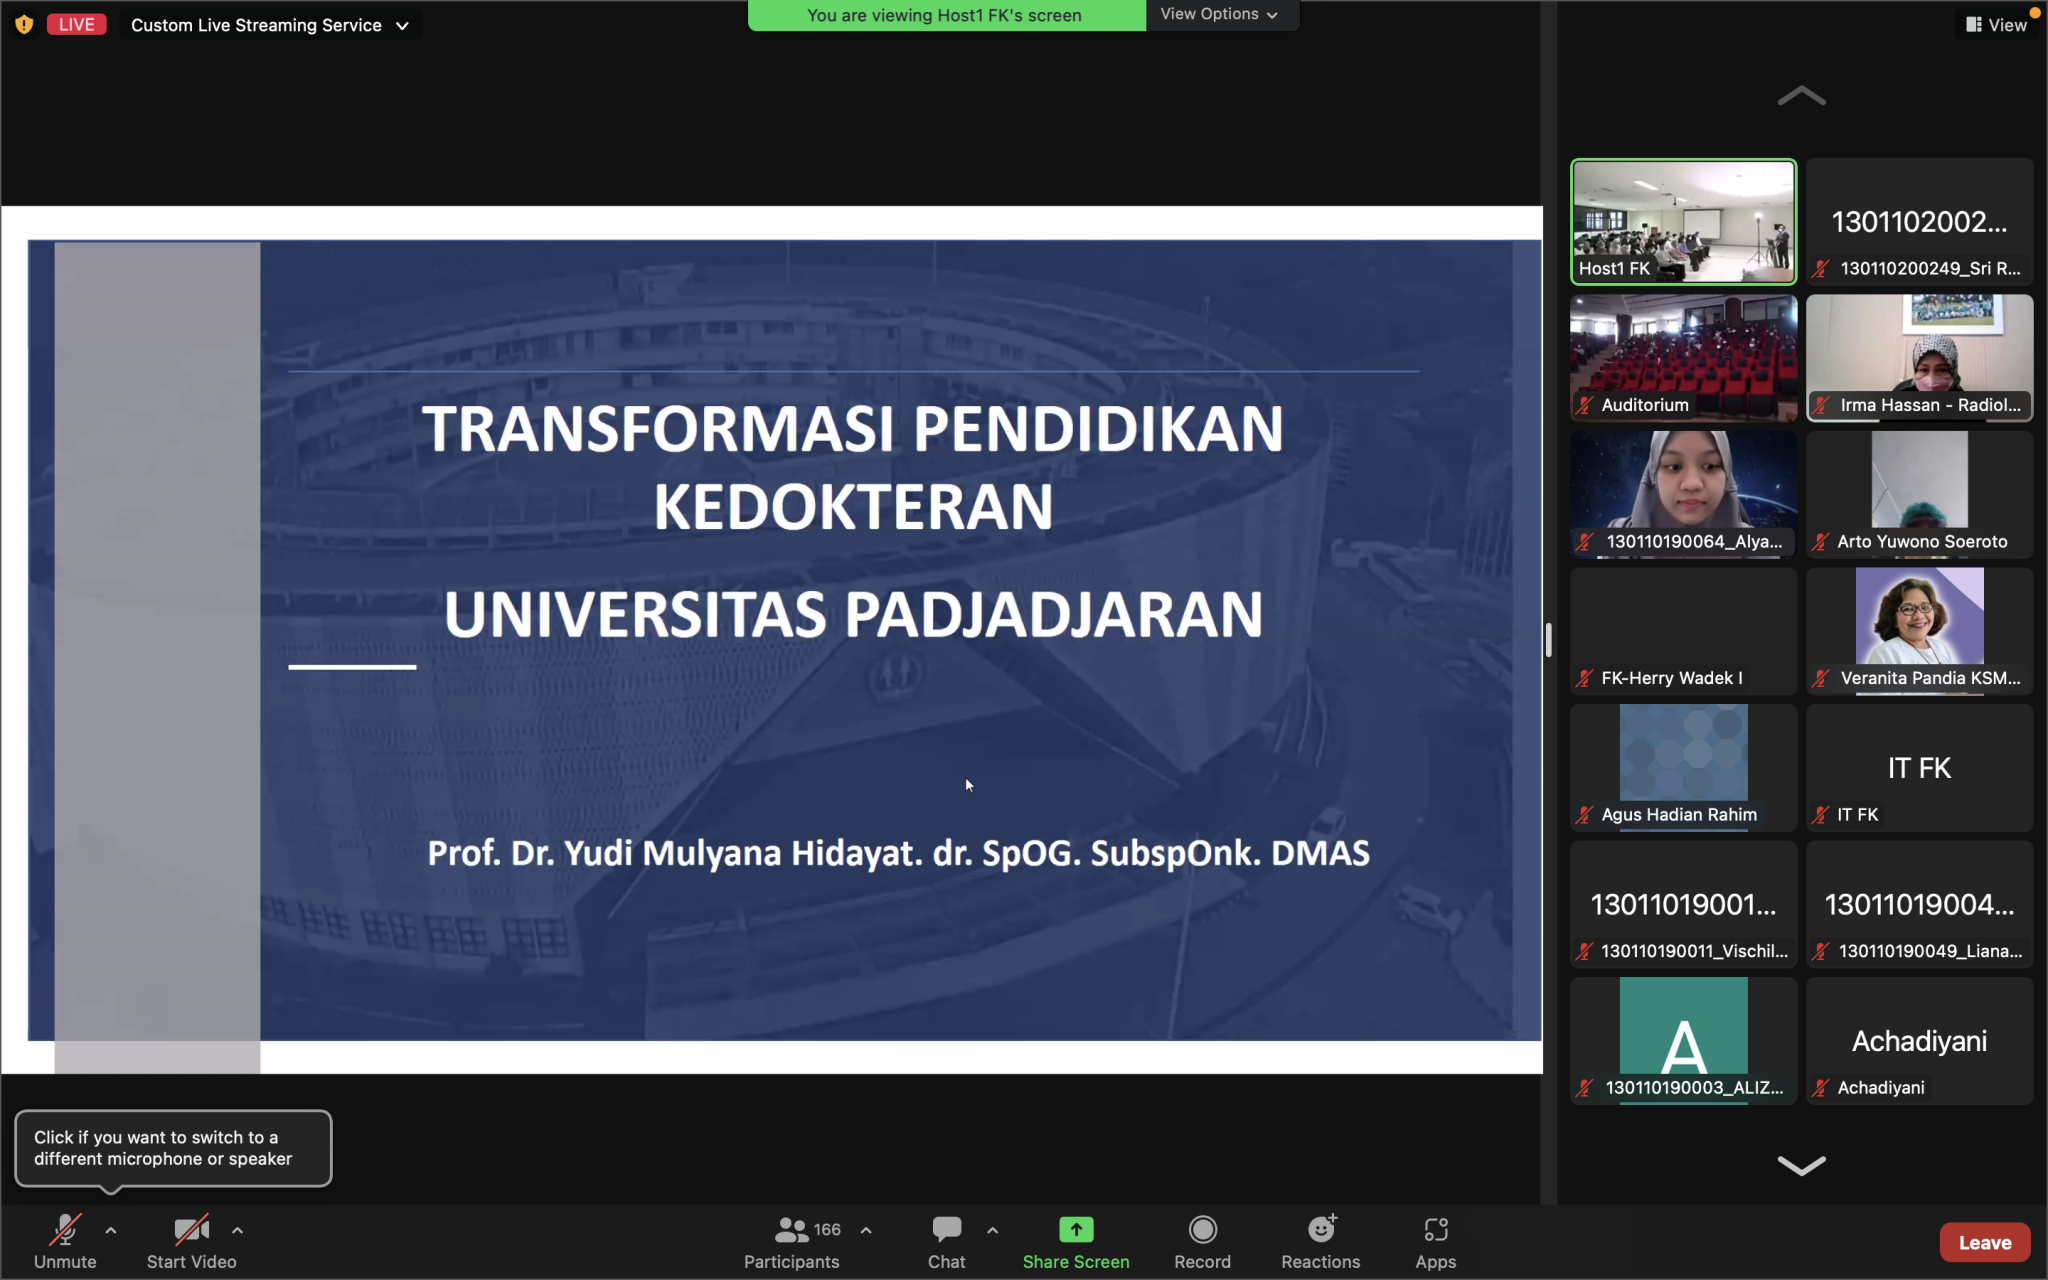
Task: Click "You are viewing Host1 FK's screen" banner
Action: (x=945, y=15)
